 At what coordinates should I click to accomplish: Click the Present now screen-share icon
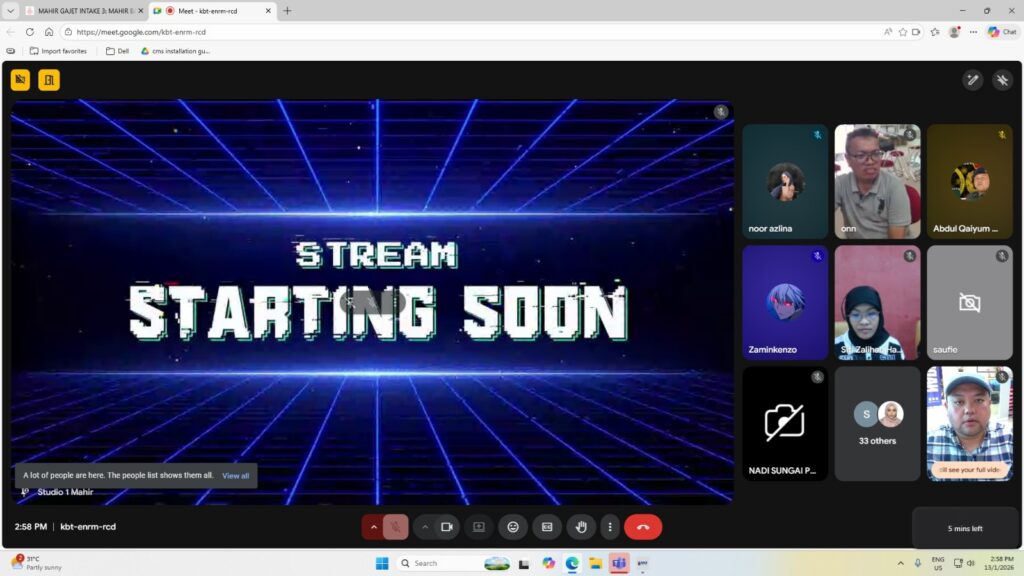click(x=479, y=527)
